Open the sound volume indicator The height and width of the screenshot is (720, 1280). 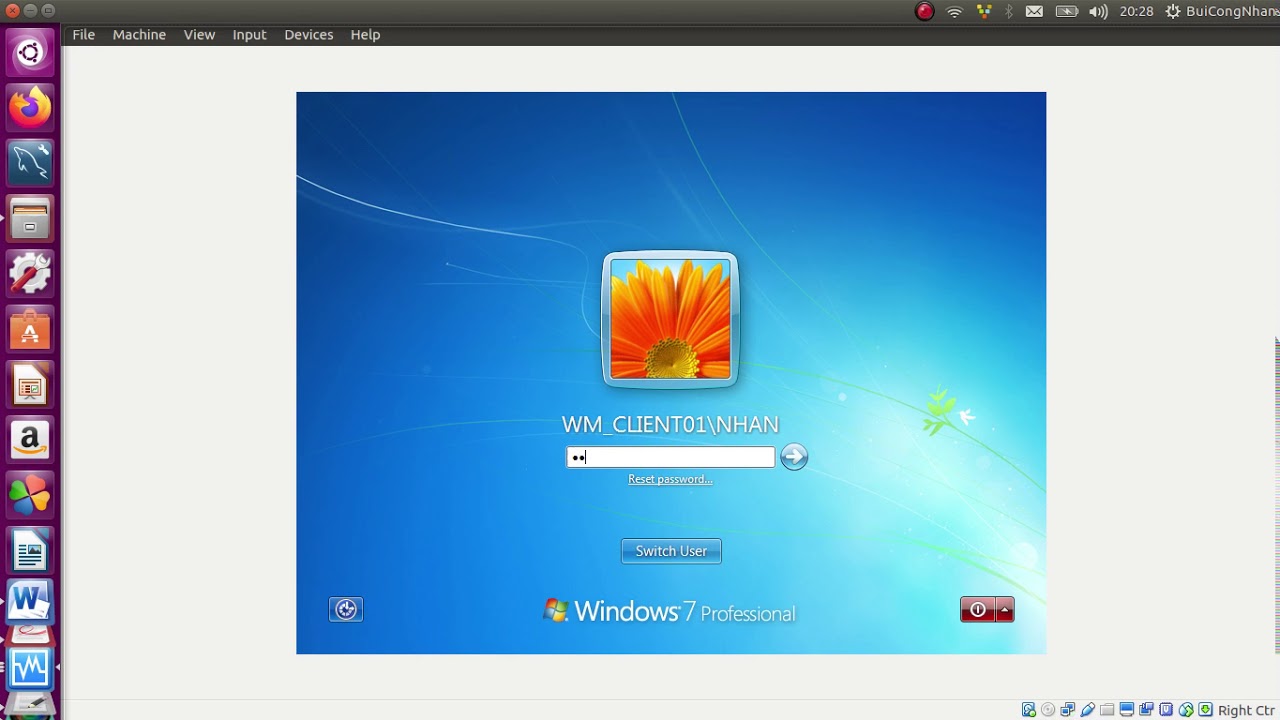click(x=1098, y=11)
